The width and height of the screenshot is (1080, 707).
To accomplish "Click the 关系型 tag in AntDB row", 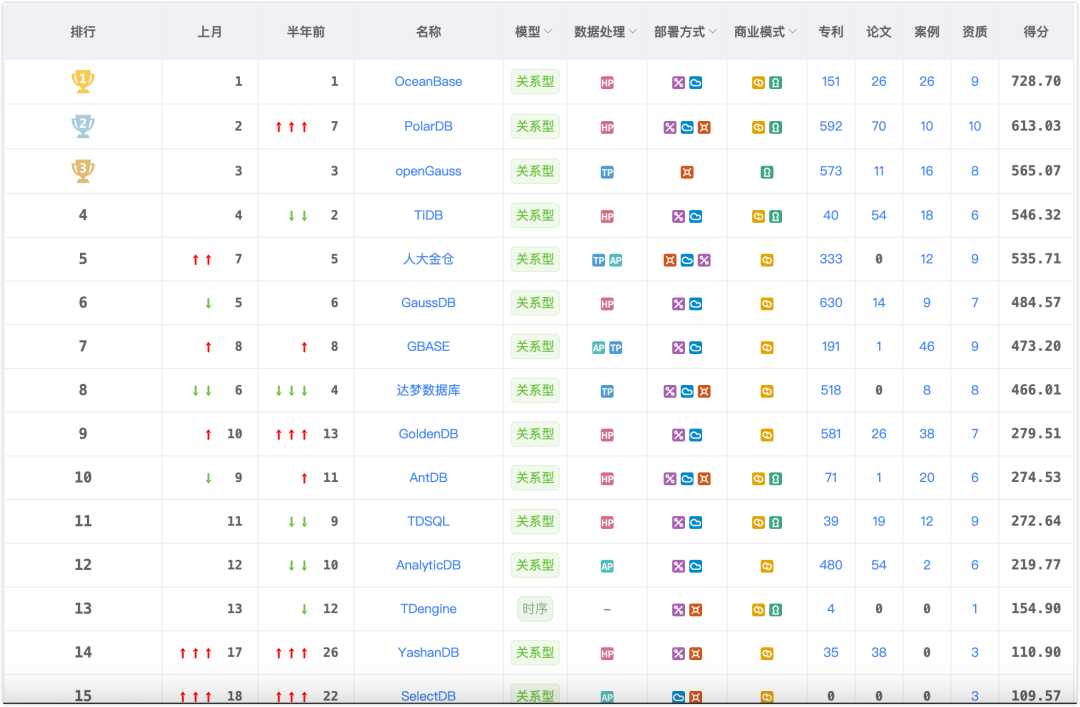I will tap(535, 478).
